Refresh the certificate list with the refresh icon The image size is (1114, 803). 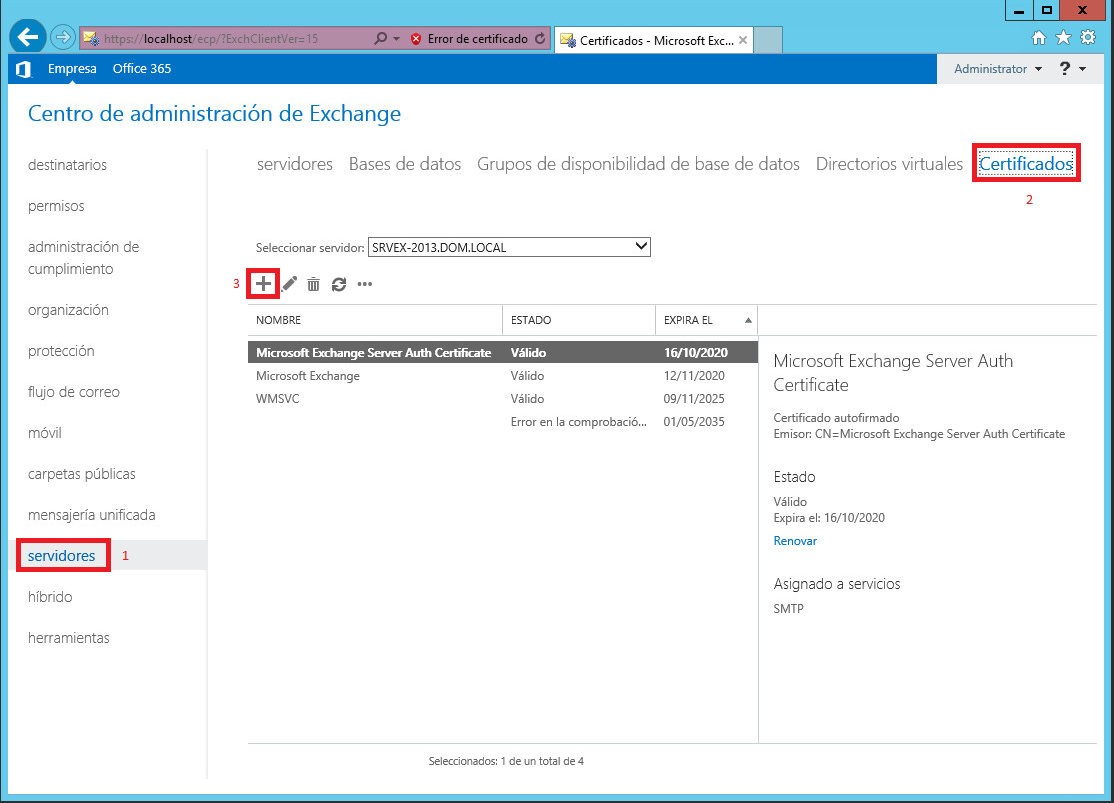click(339, 283)
